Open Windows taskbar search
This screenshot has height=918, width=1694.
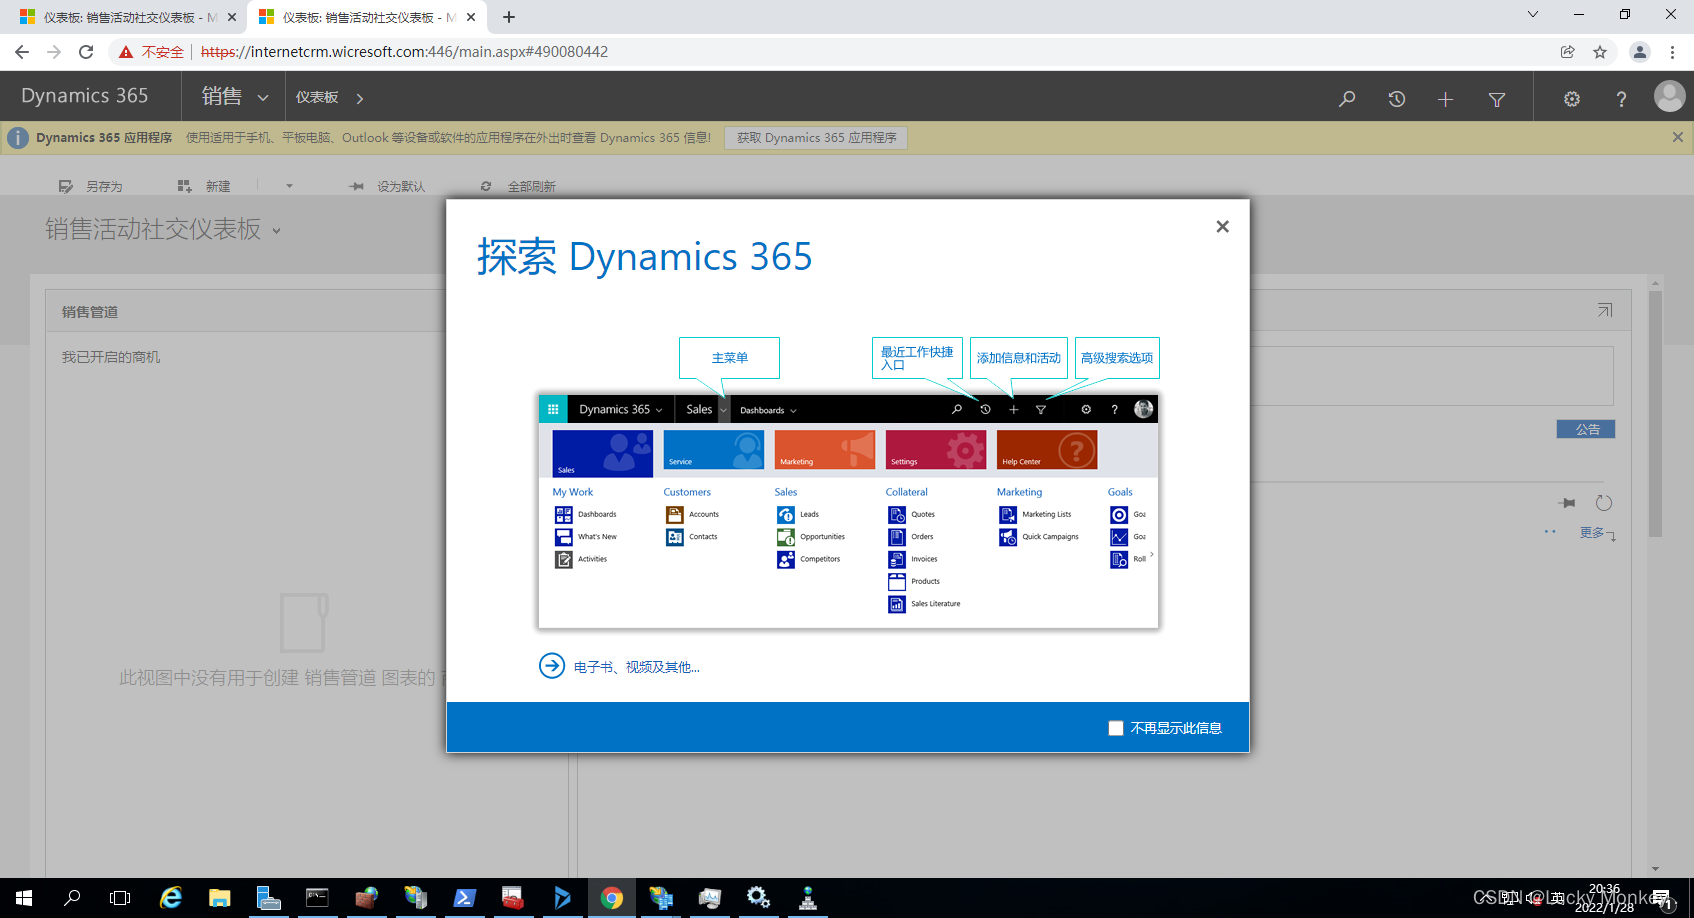(72, 898)
